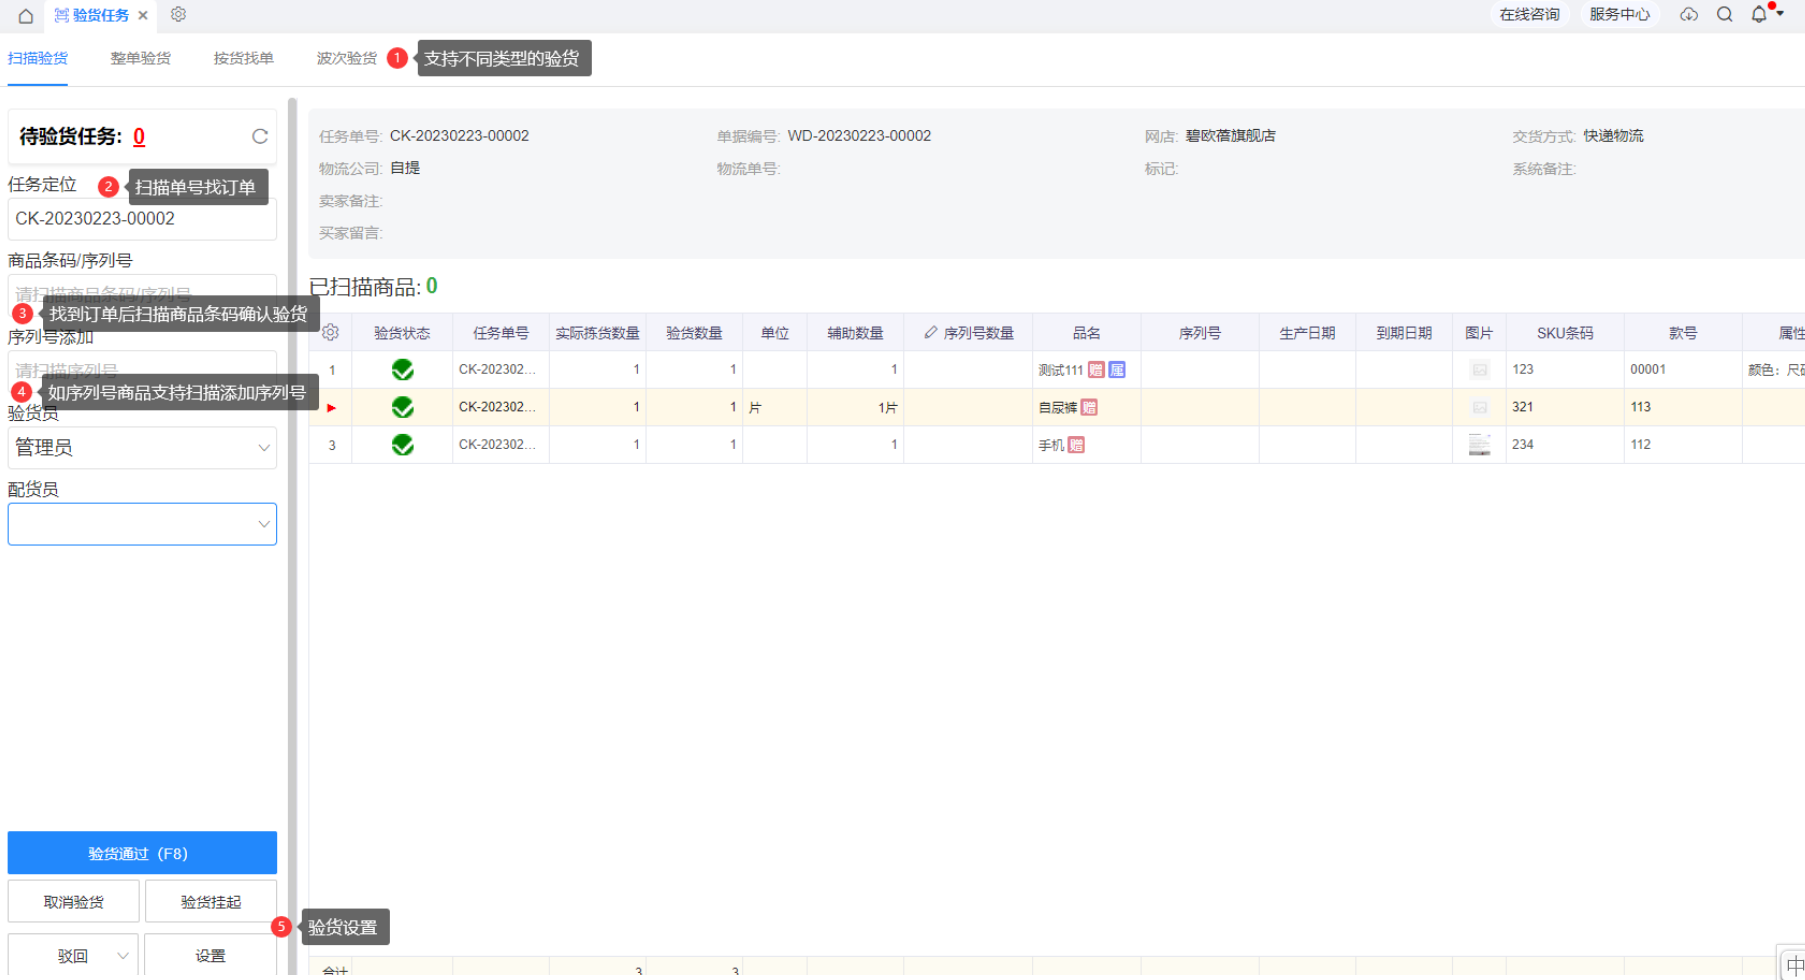1805x980 pixels.
Task: Expand the 驳回 dropdown arrow
Action: click(123, 956)
